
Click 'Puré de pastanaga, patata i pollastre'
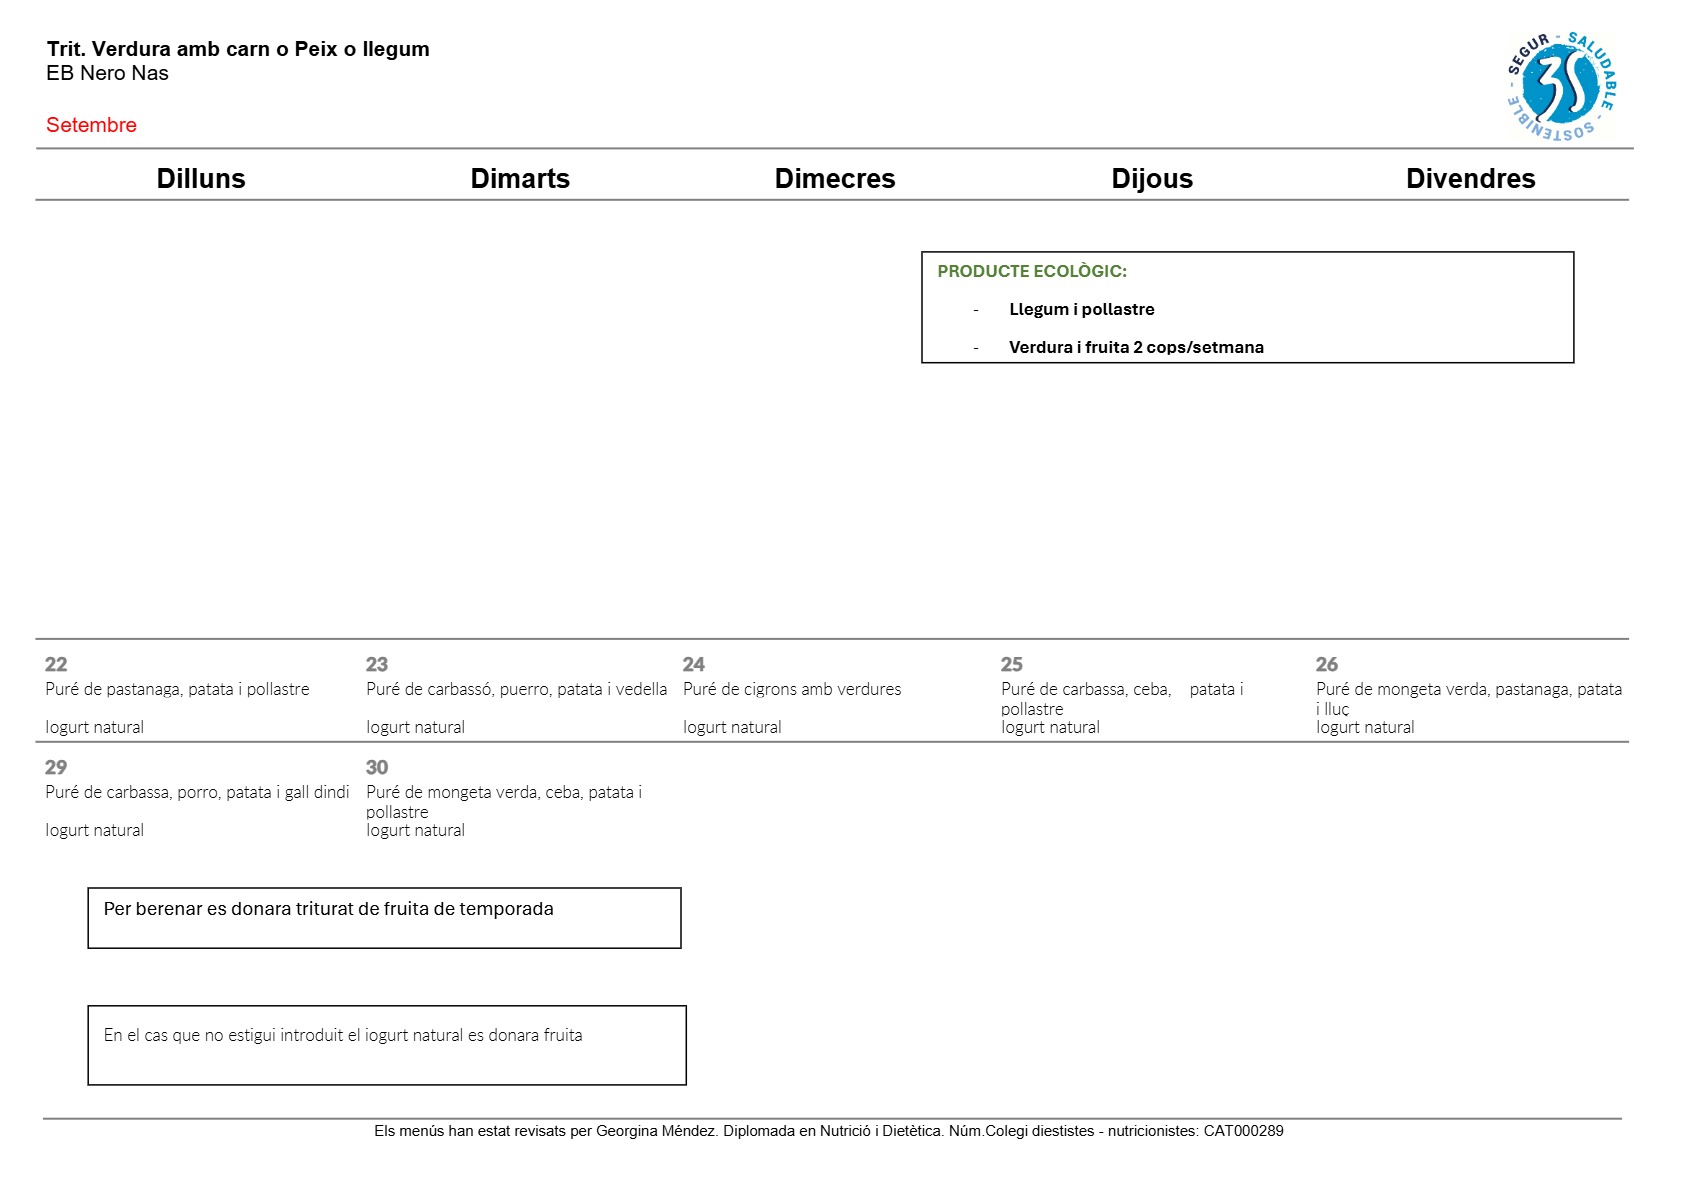177,689
